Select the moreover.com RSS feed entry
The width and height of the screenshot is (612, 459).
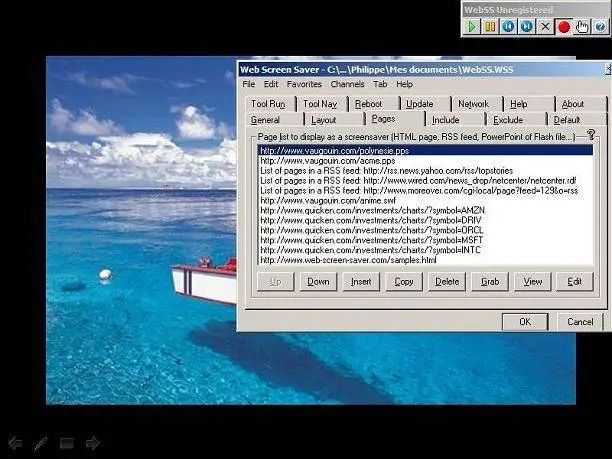[425, 190]
